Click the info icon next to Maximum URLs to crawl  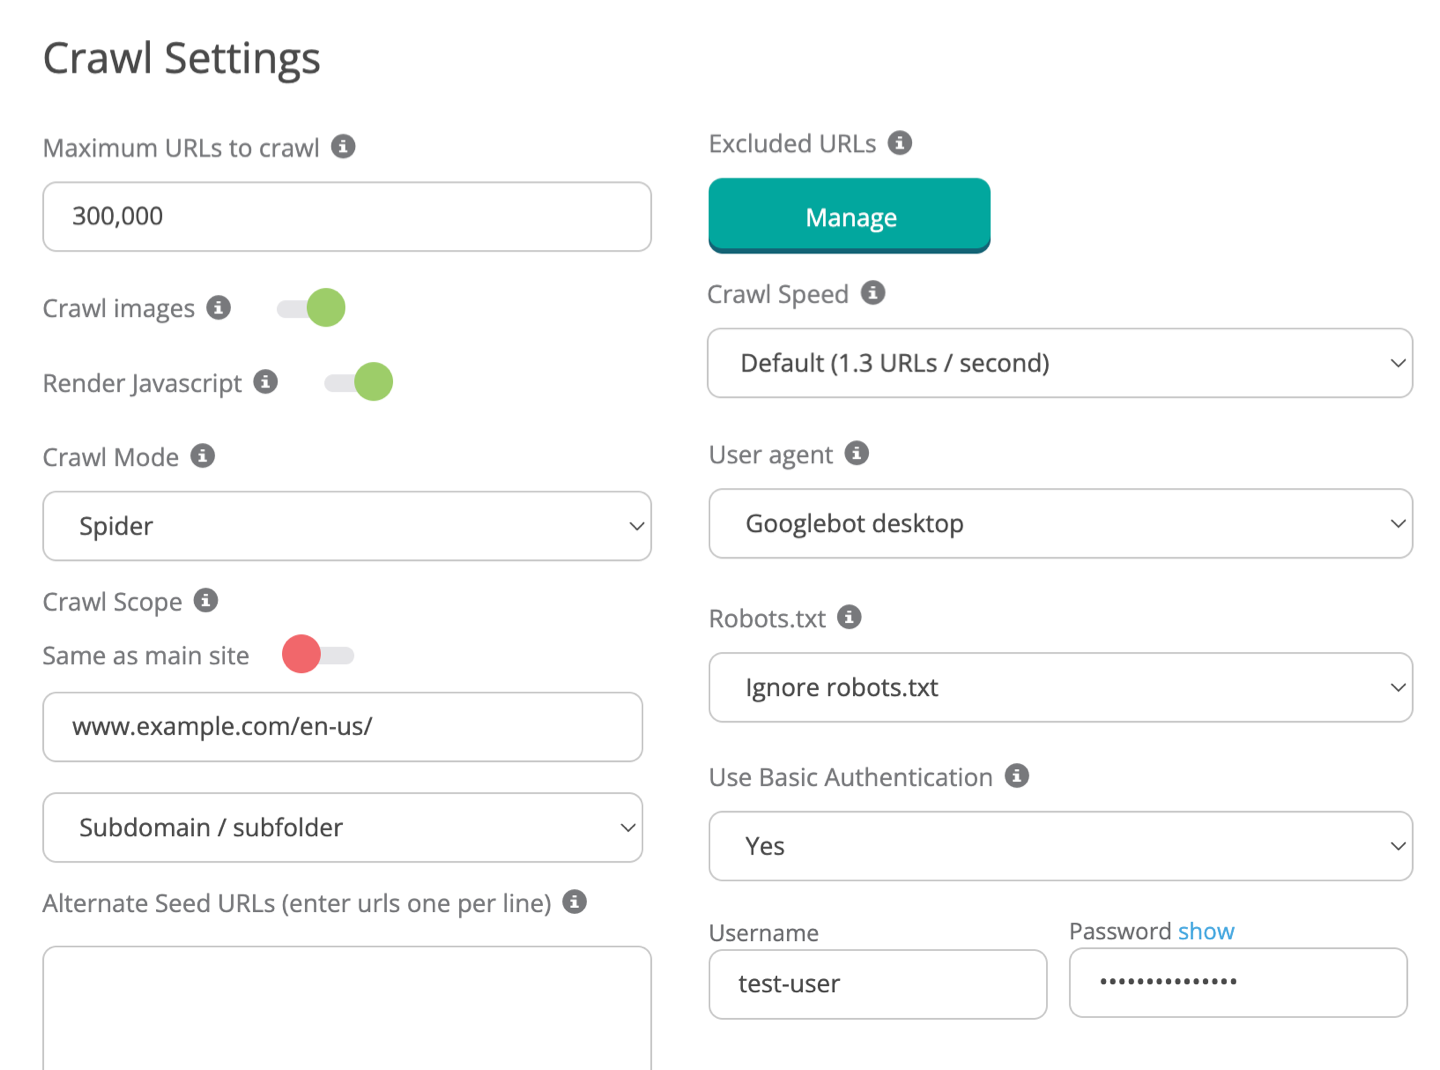point(343,146)
